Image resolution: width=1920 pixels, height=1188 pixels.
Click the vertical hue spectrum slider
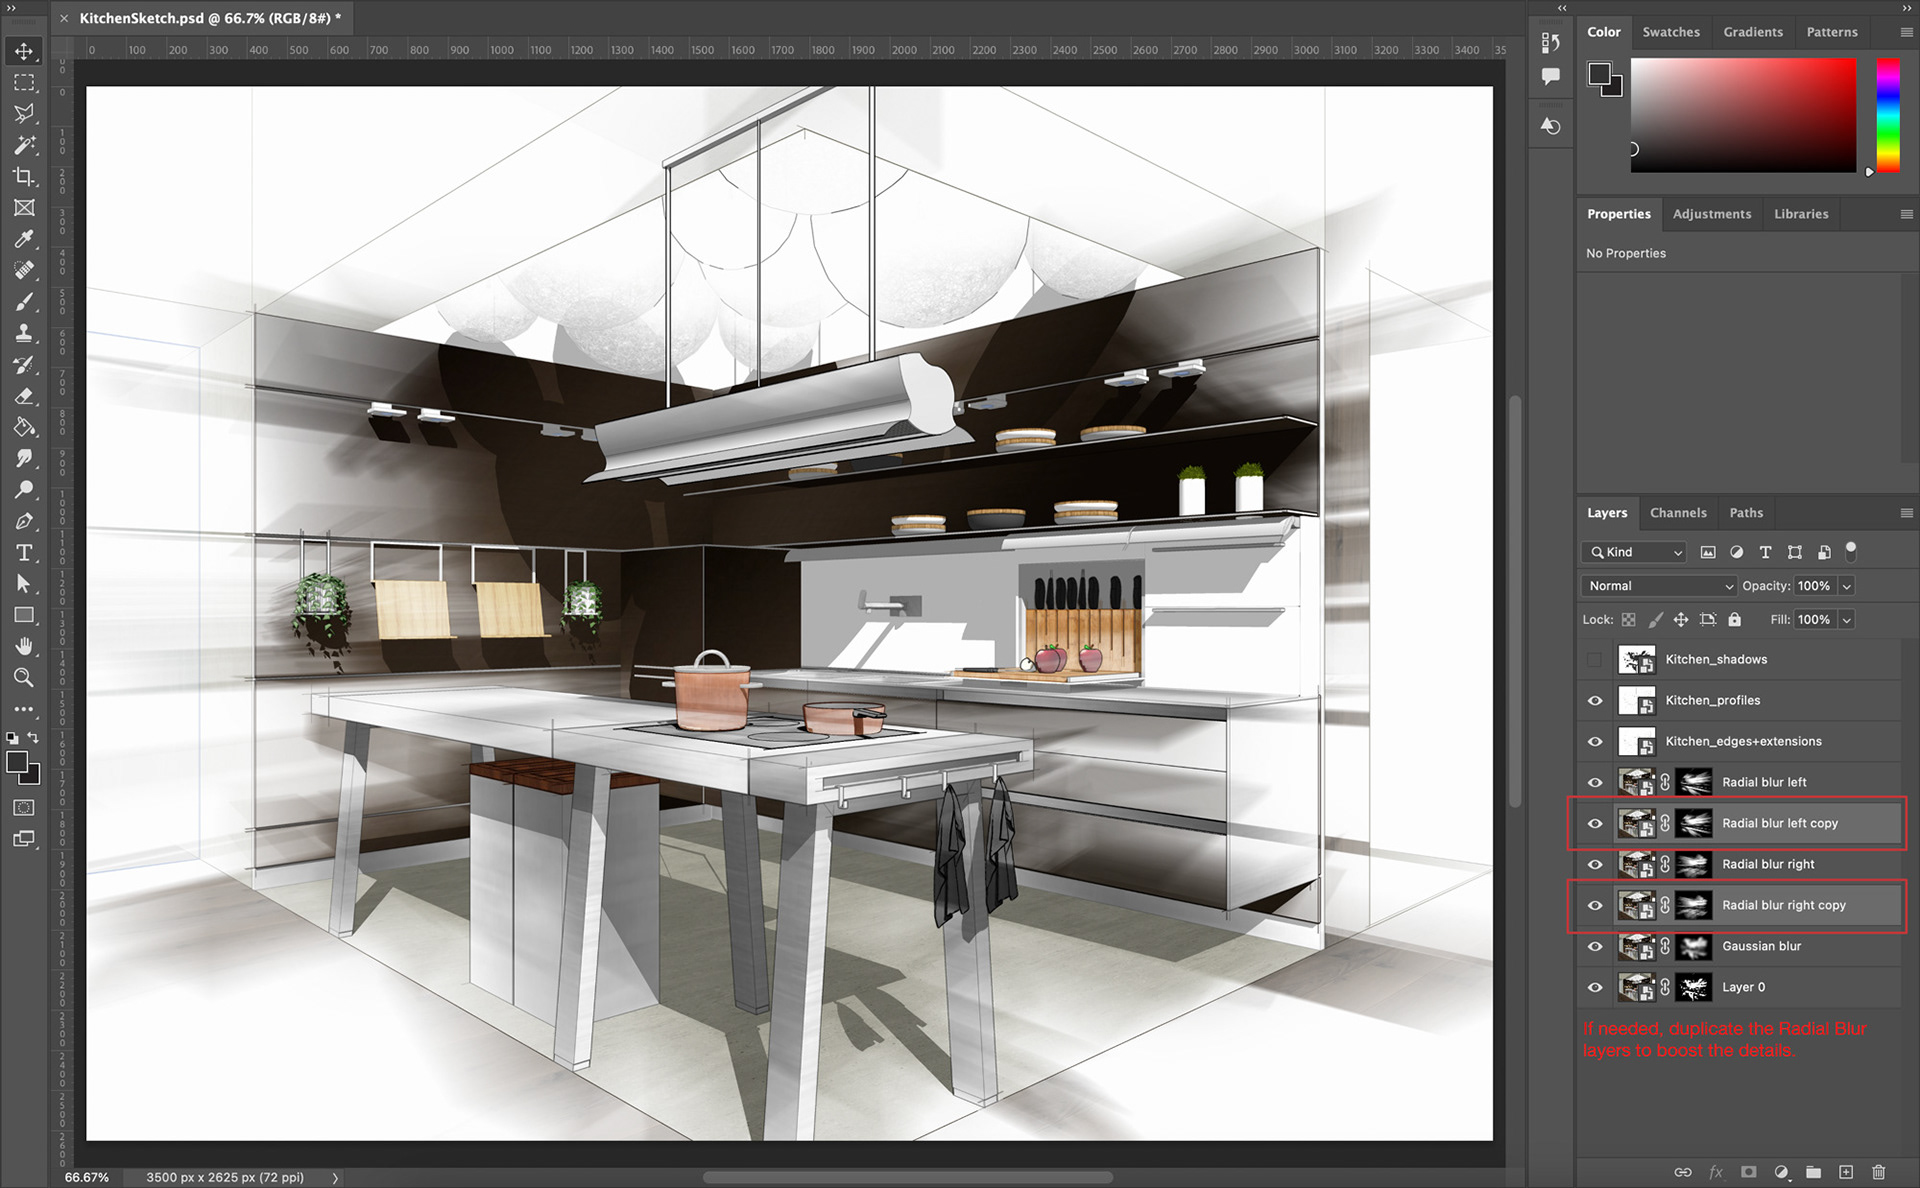1888,115
